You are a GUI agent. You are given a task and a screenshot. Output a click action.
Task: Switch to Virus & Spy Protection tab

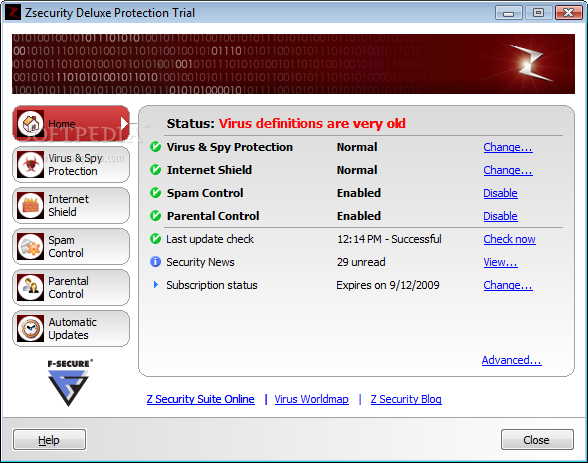(x=71, y=165)
